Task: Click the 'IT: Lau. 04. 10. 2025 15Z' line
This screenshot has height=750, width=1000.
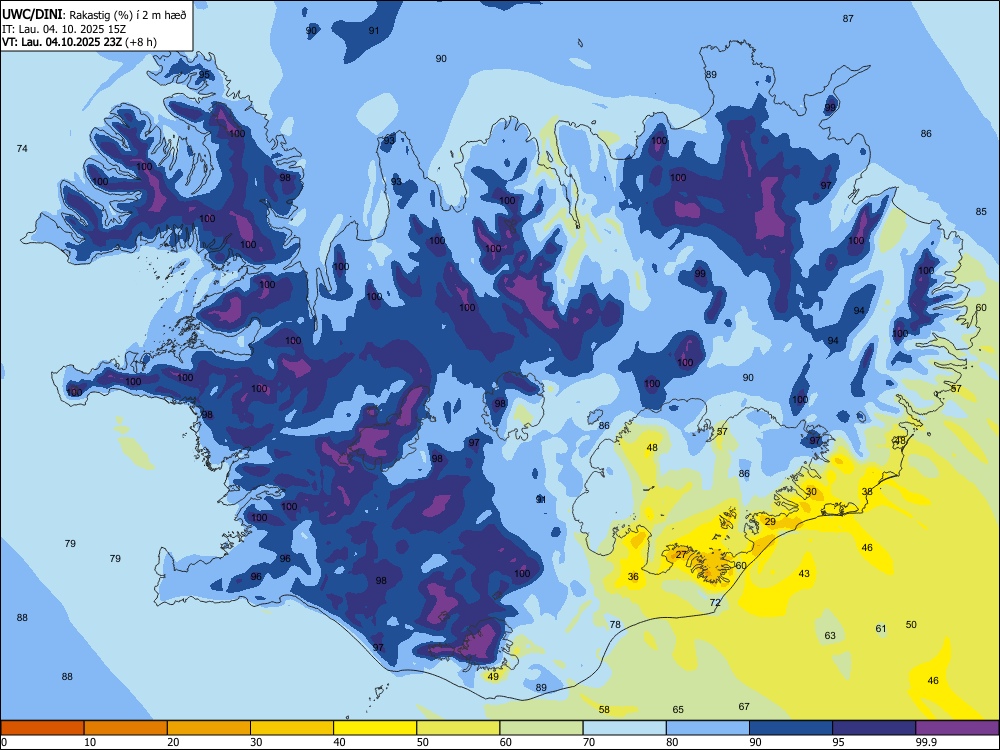Action: (64, 29)
